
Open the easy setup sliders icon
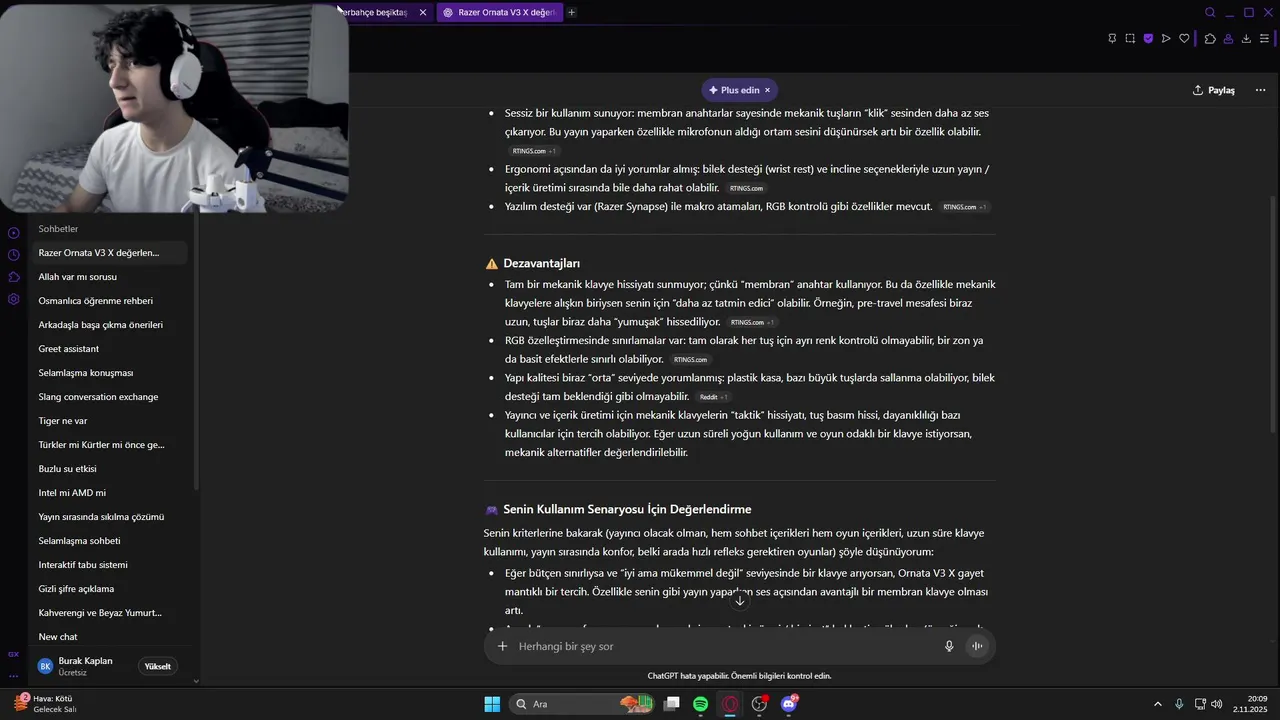coord(1264,39)
